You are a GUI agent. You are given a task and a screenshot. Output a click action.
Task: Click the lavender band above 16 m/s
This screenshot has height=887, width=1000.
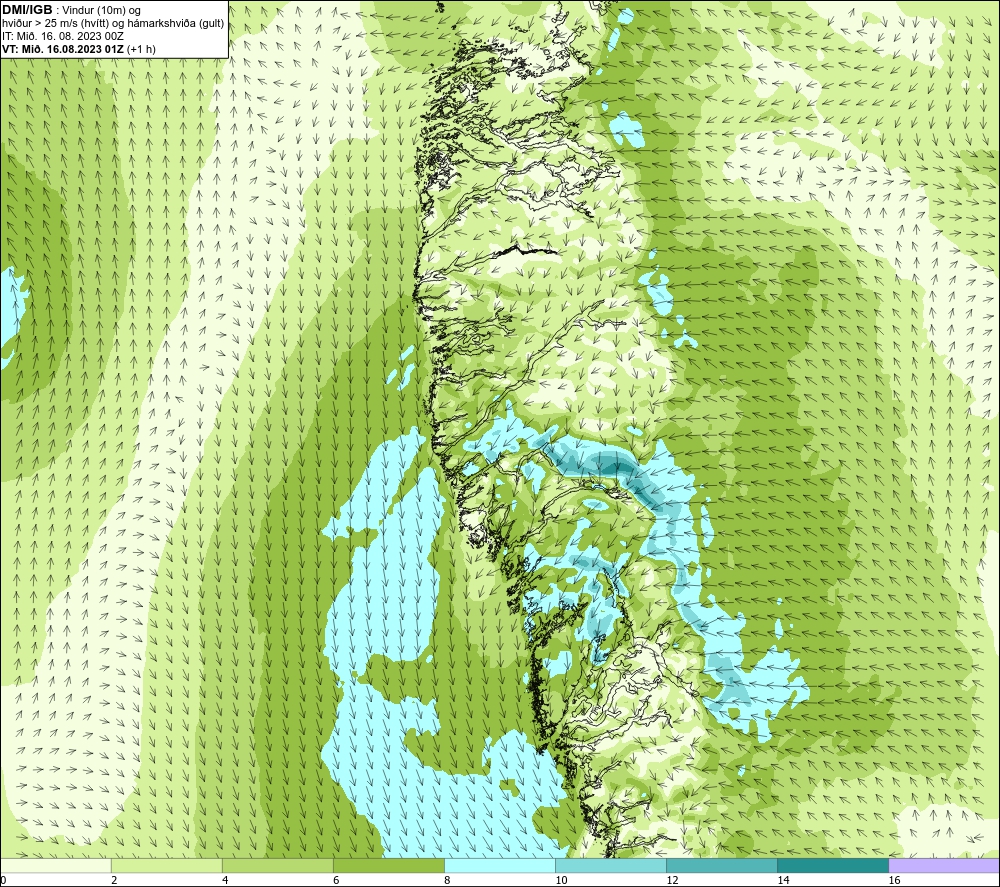pos(944,865)
